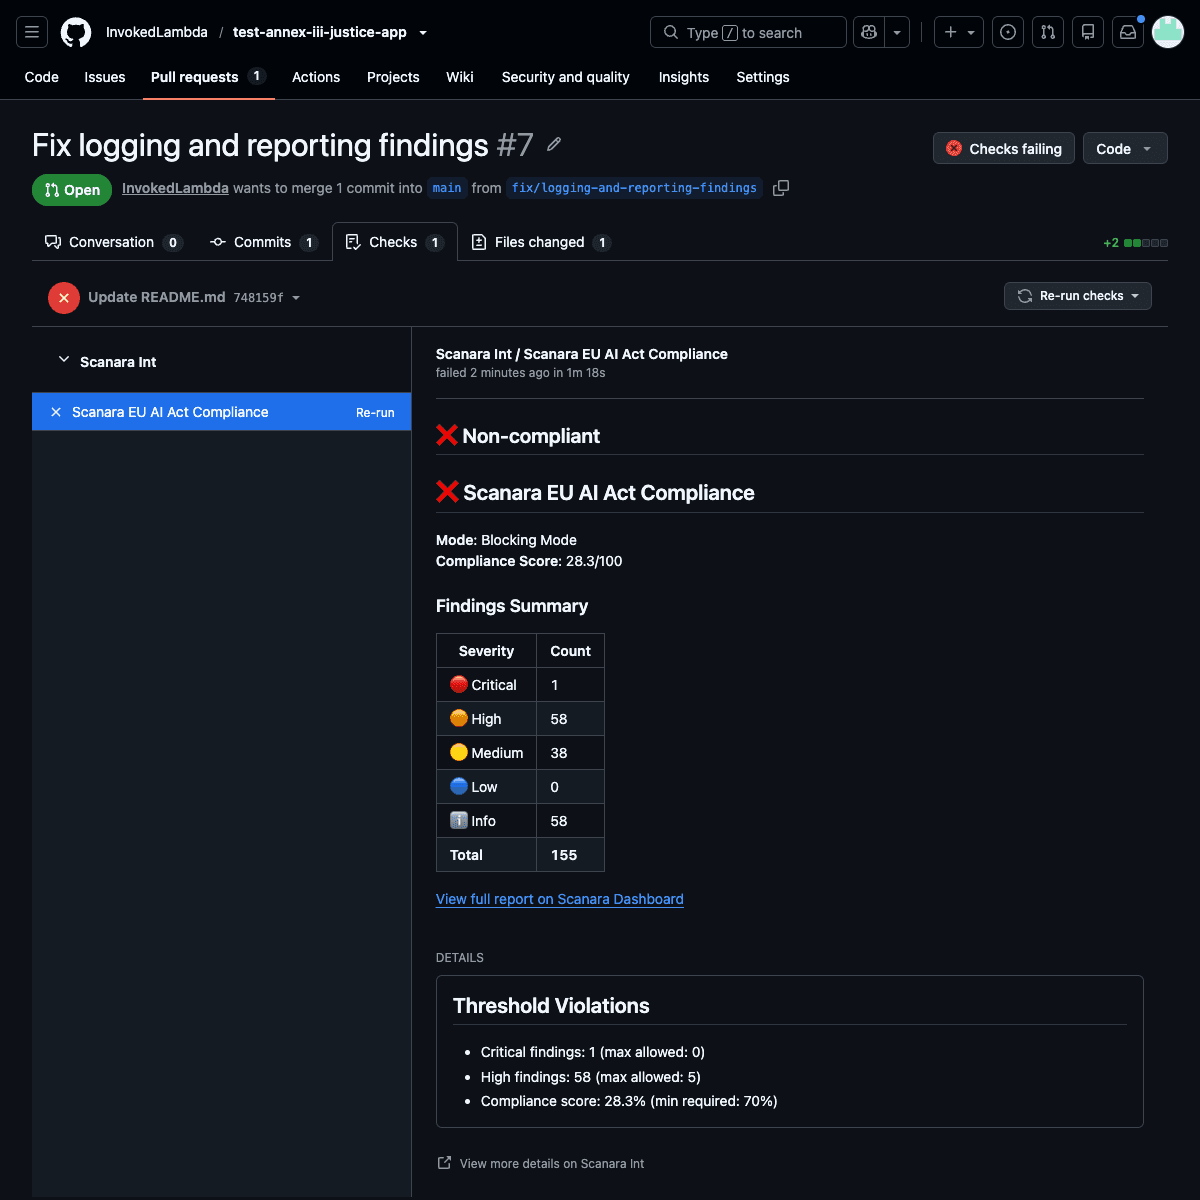Open InvokedLambda author profile link
This screenshot has height=1200, width=1200.
coord(175,188)
